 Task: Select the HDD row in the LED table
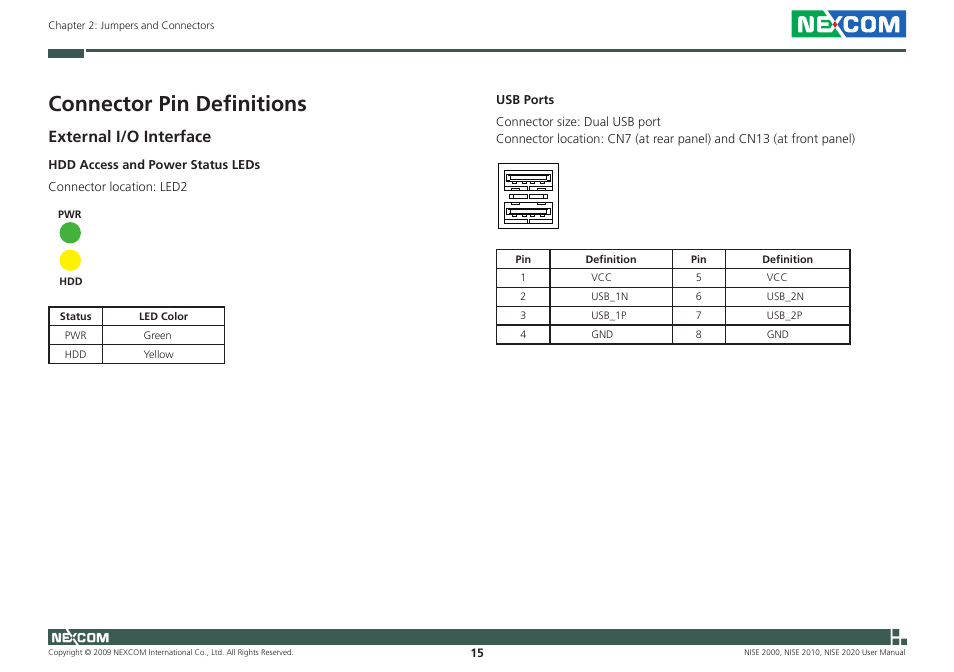click(x=136, y=354)
